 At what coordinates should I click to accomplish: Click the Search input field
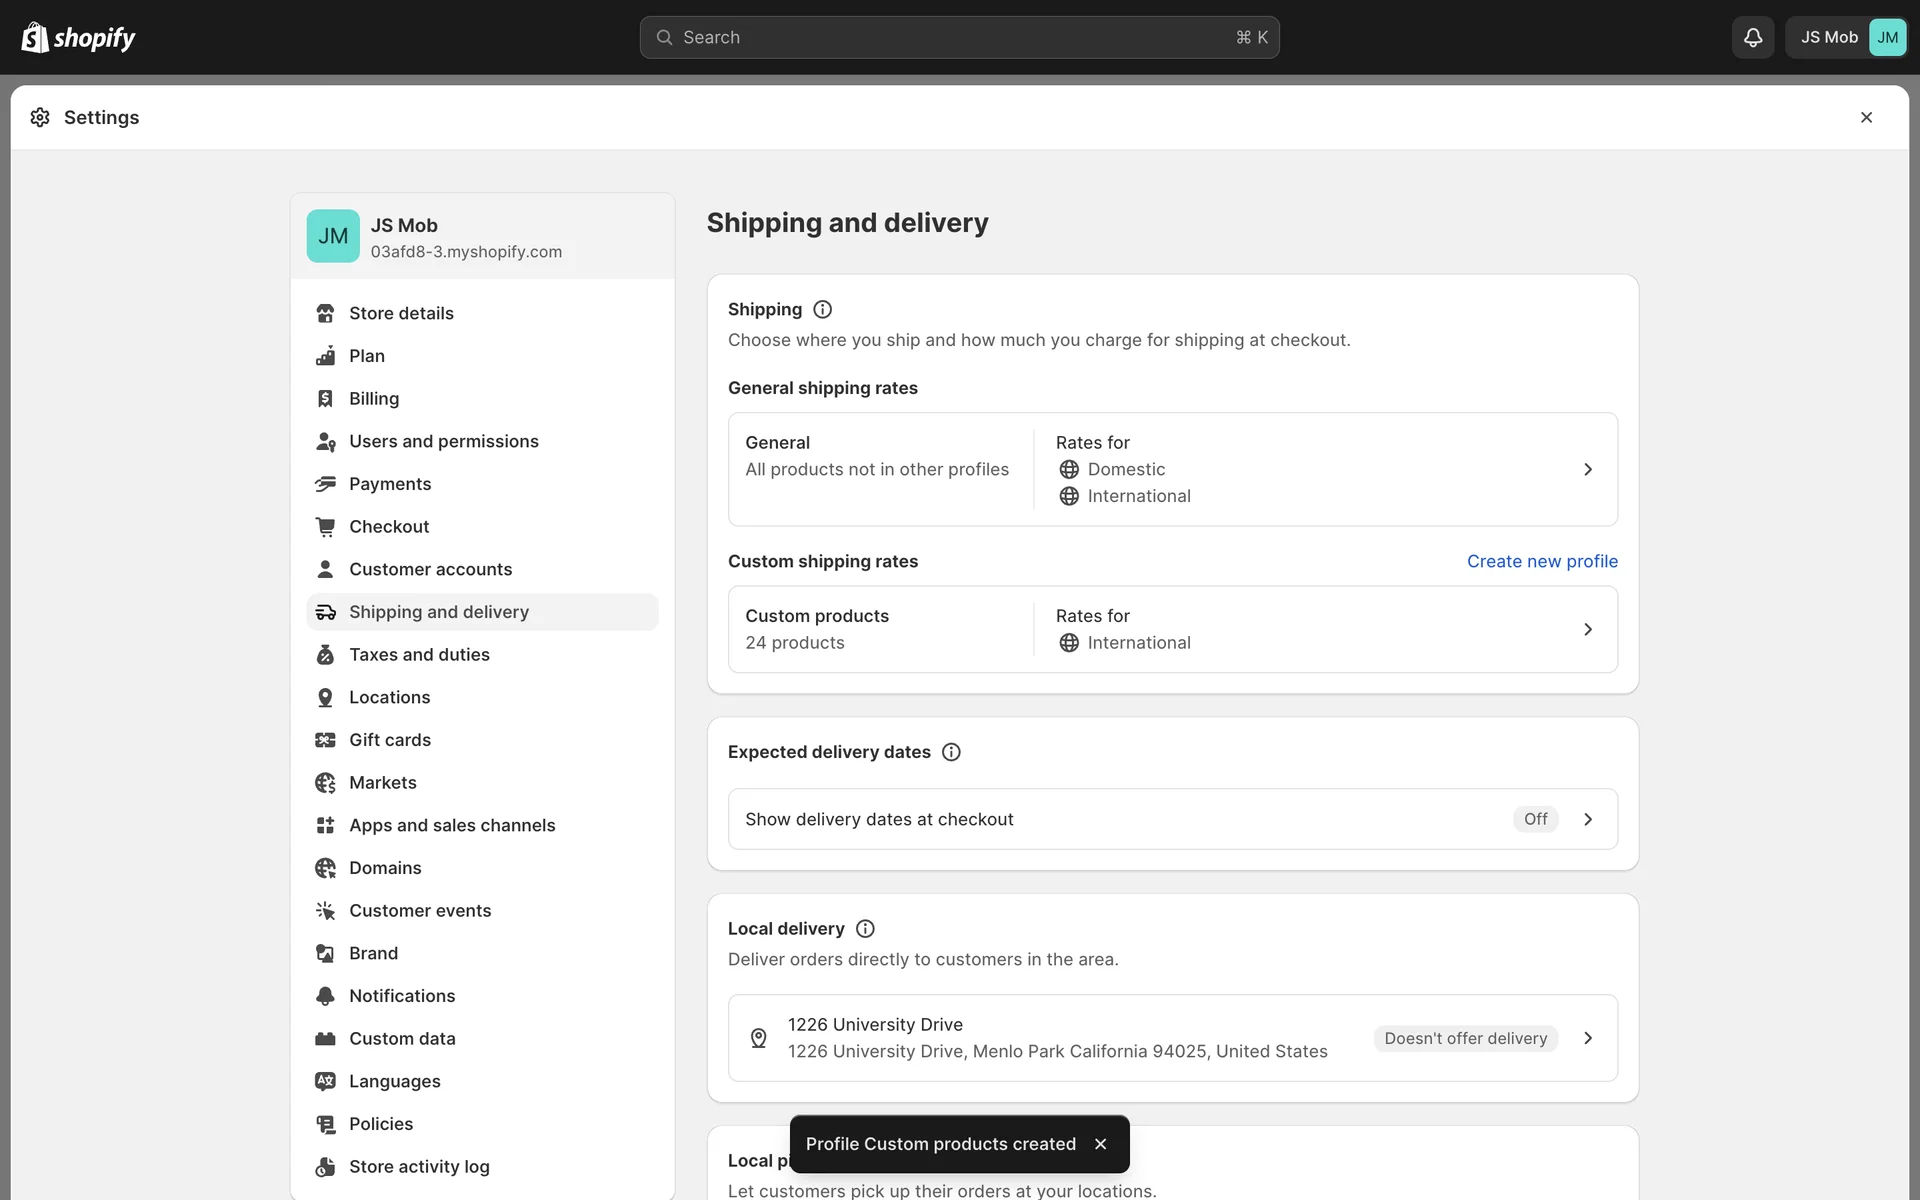[x=958, y=37]
